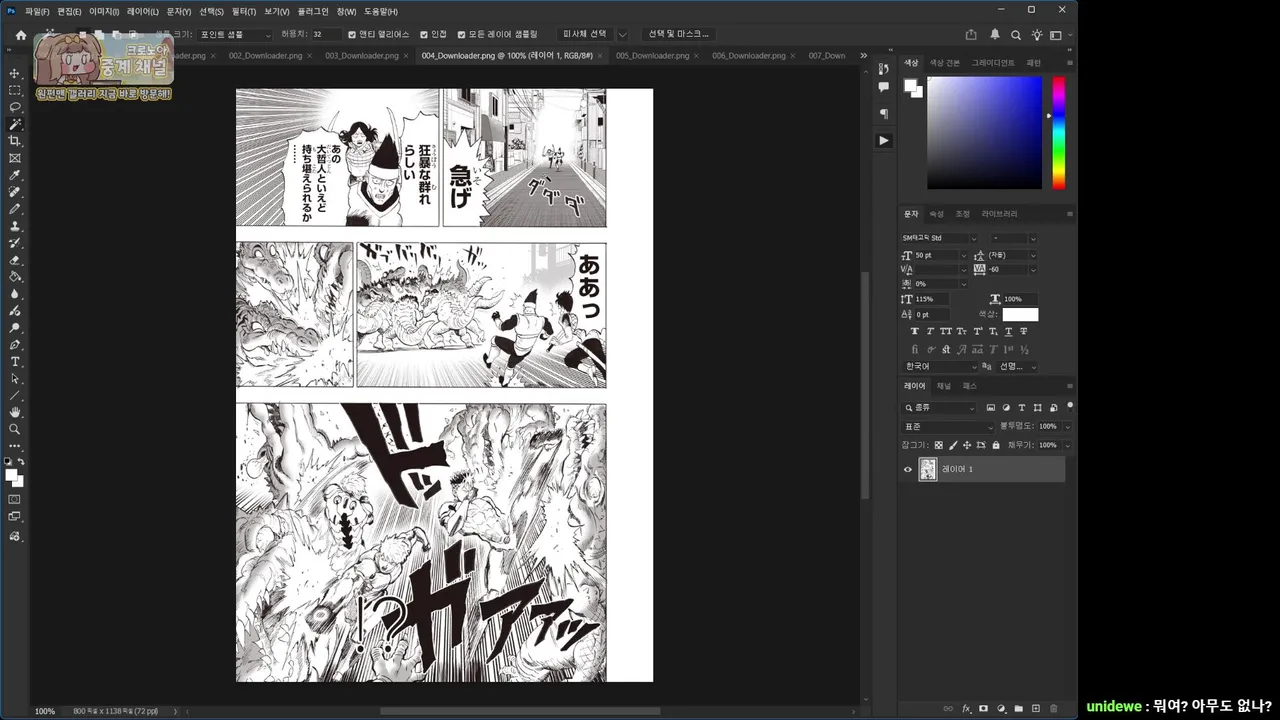
Task: Open the 파일(F) menu
Action: pyautogui.click(x=37, y=11)
